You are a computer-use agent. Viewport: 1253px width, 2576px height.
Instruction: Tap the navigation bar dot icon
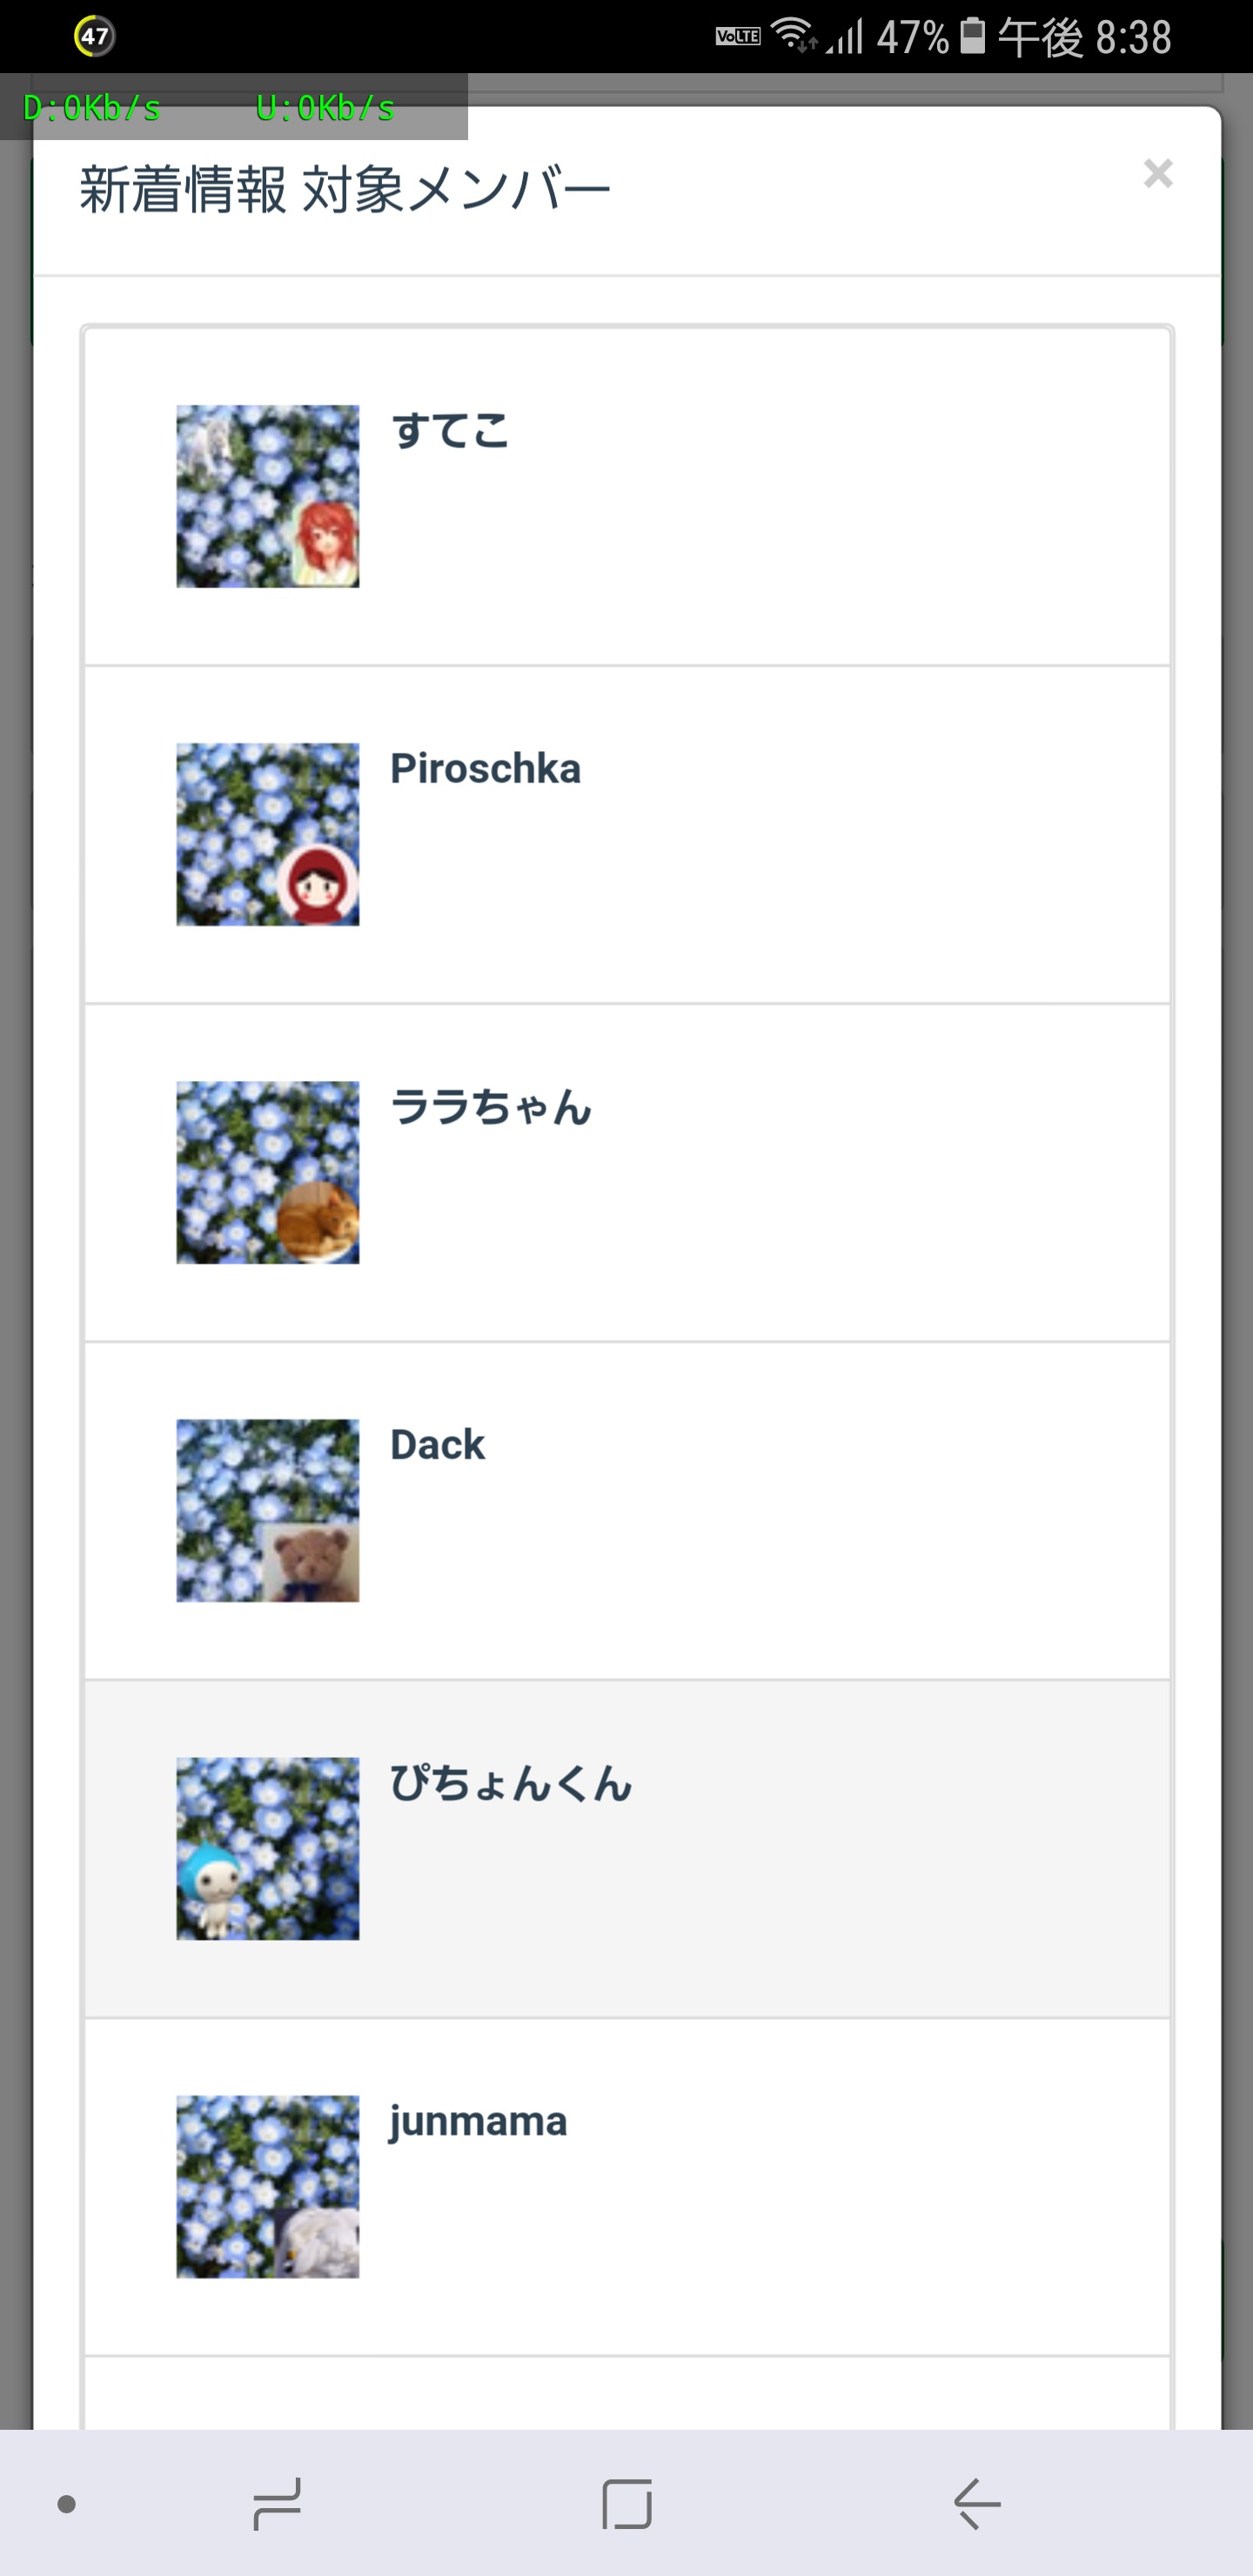pyautogui.click(x=67, y=2503)
